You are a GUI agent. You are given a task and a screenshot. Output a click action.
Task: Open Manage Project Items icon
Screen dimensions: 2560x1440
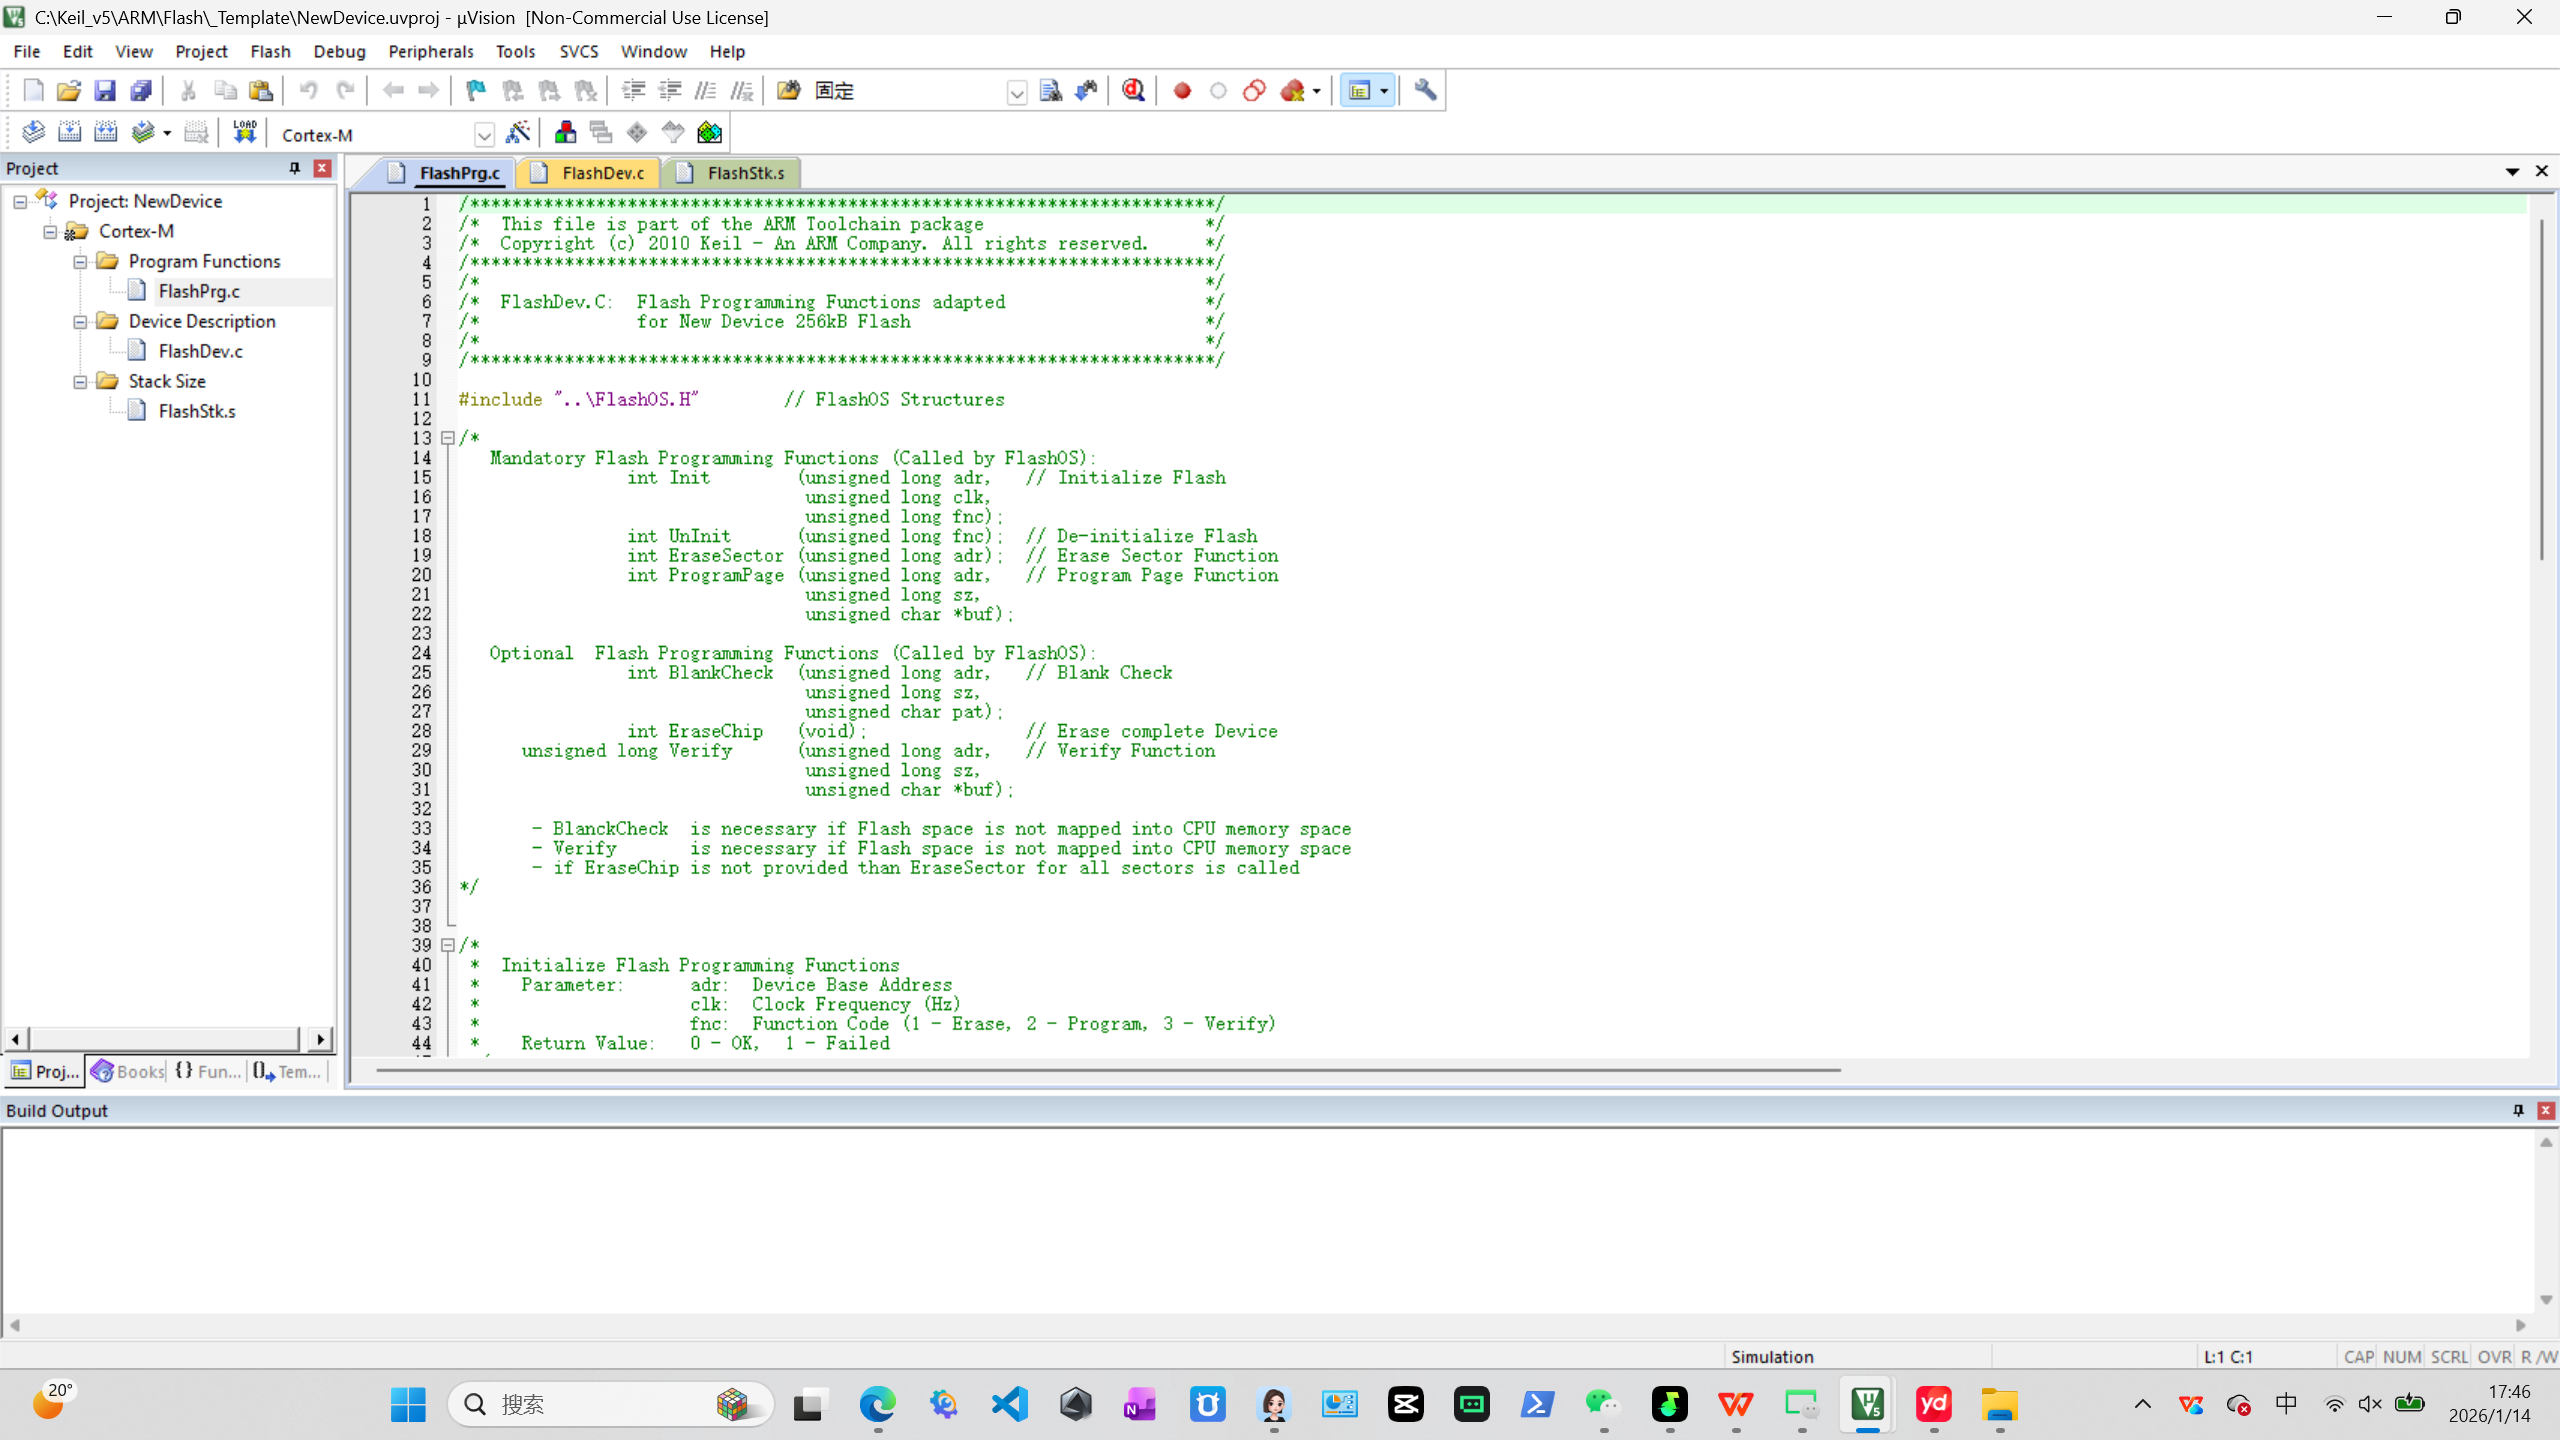[x=565, y=133]
